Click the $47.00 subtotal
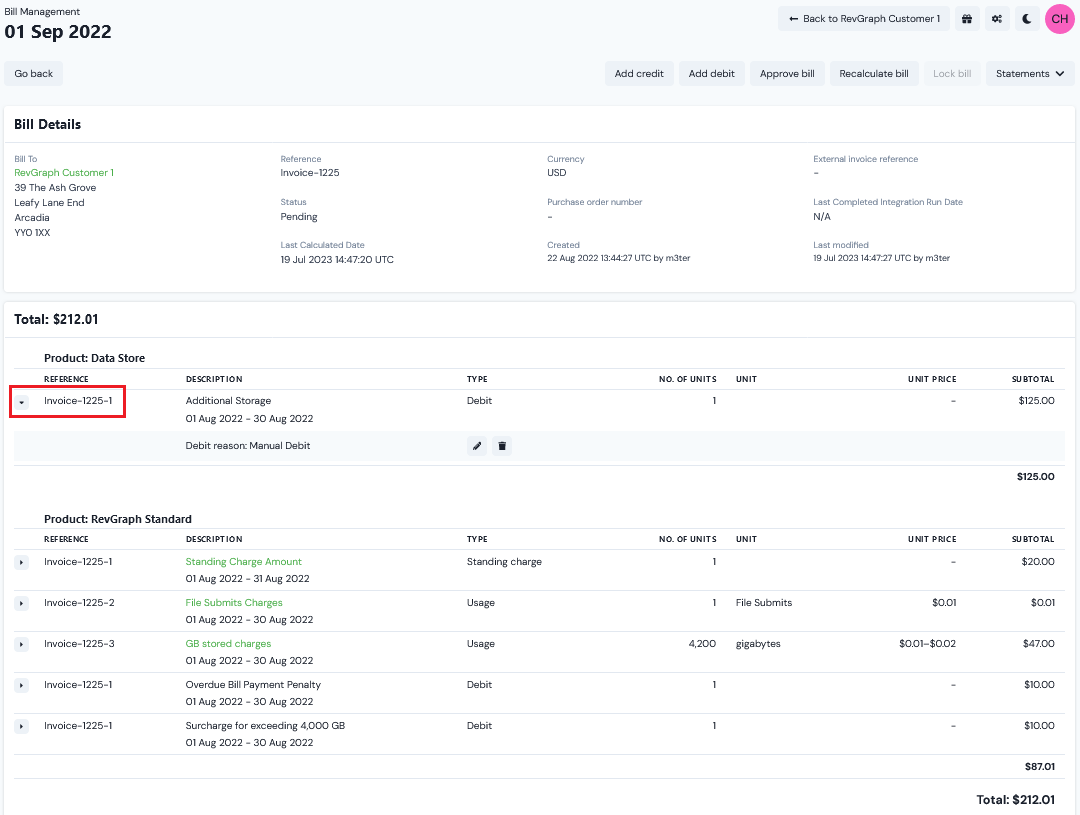 point(1039,643)
